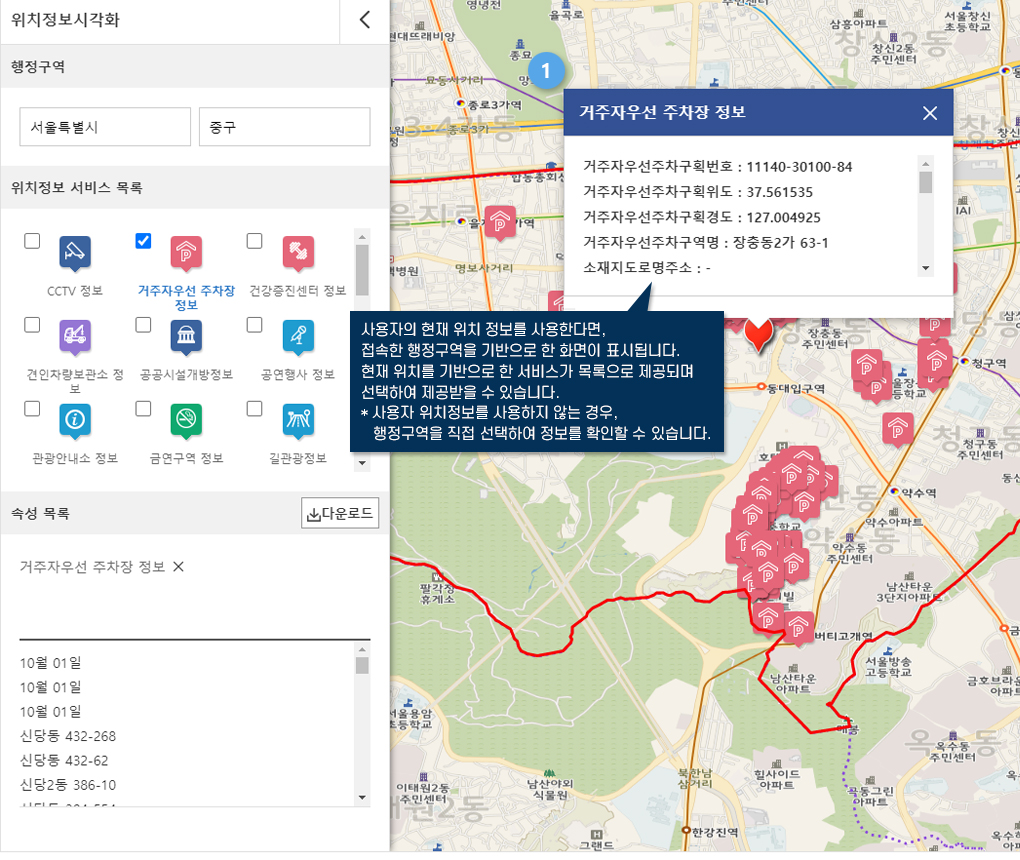The width and height of the screenshot is (1020, 860).
Task: Click the 공공시설개방정보 building icon
Action: pyautogui.click(x=186, y=336)
